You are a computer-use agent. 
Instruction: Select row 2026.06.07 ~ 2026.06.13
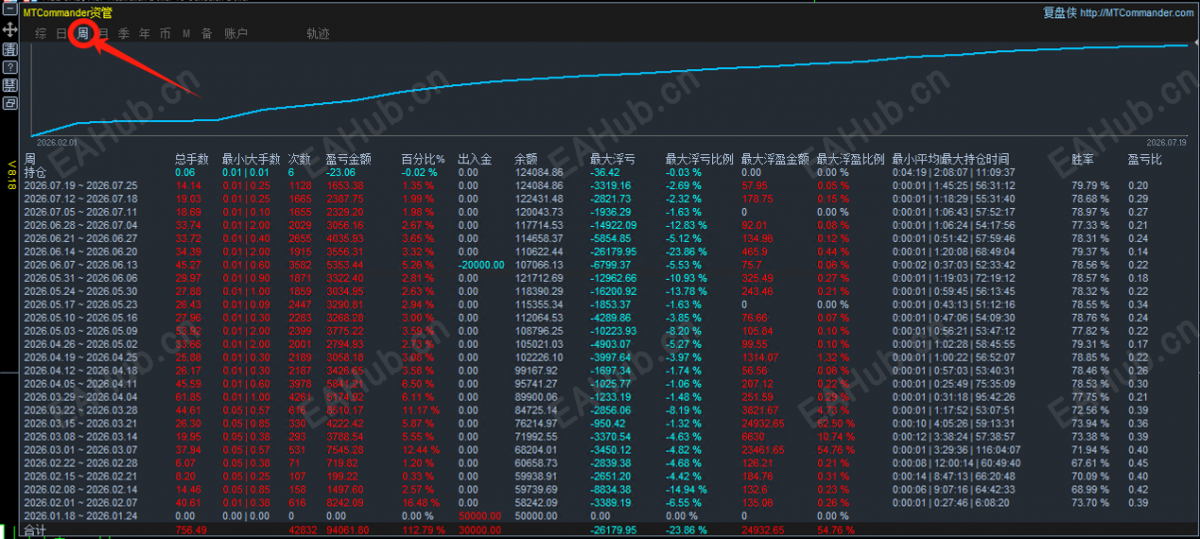[81, 265]
